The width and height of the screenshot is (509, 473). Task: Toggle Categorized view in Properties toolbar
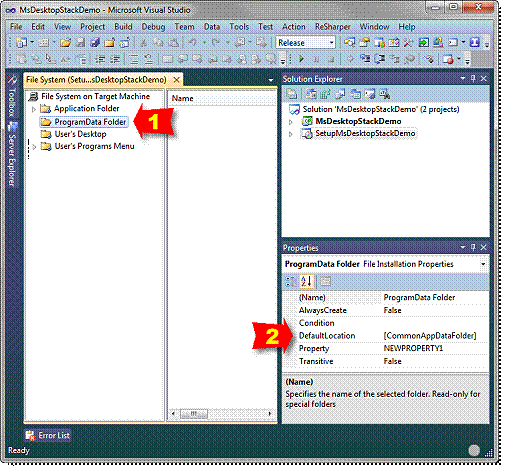click(x=291, y=281)
